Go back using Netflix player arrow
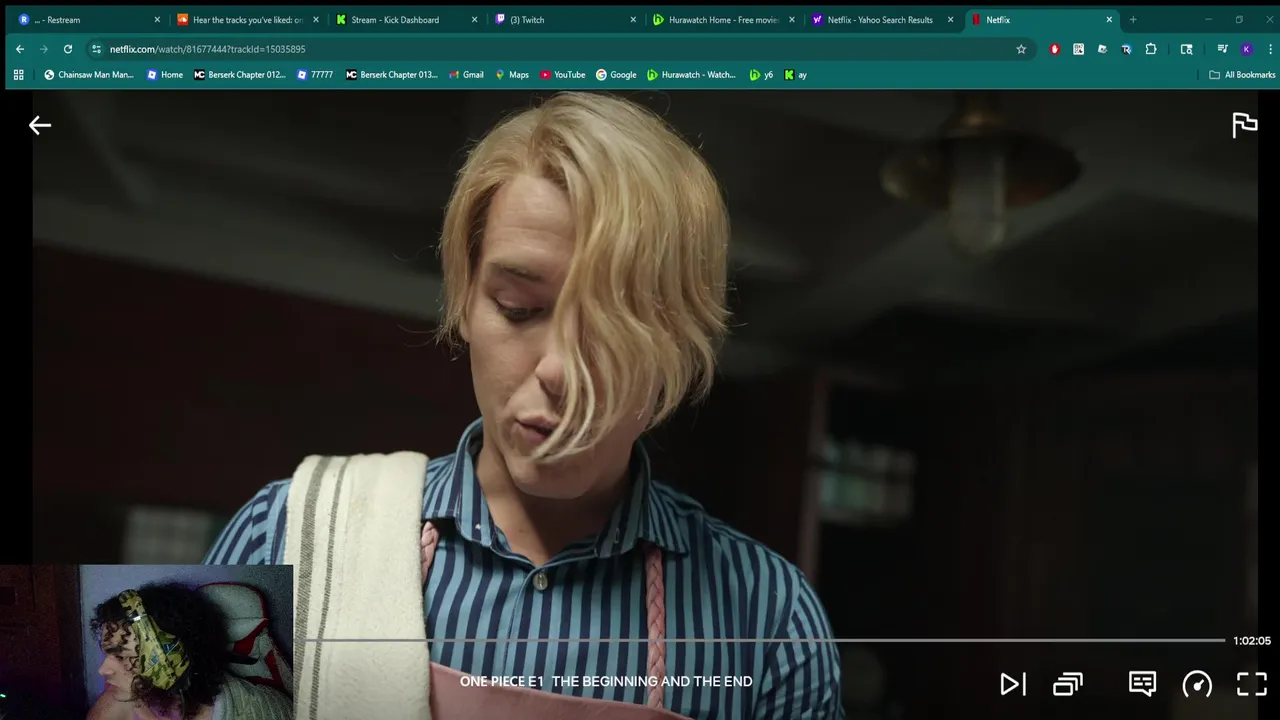 [x=39, y=125]
